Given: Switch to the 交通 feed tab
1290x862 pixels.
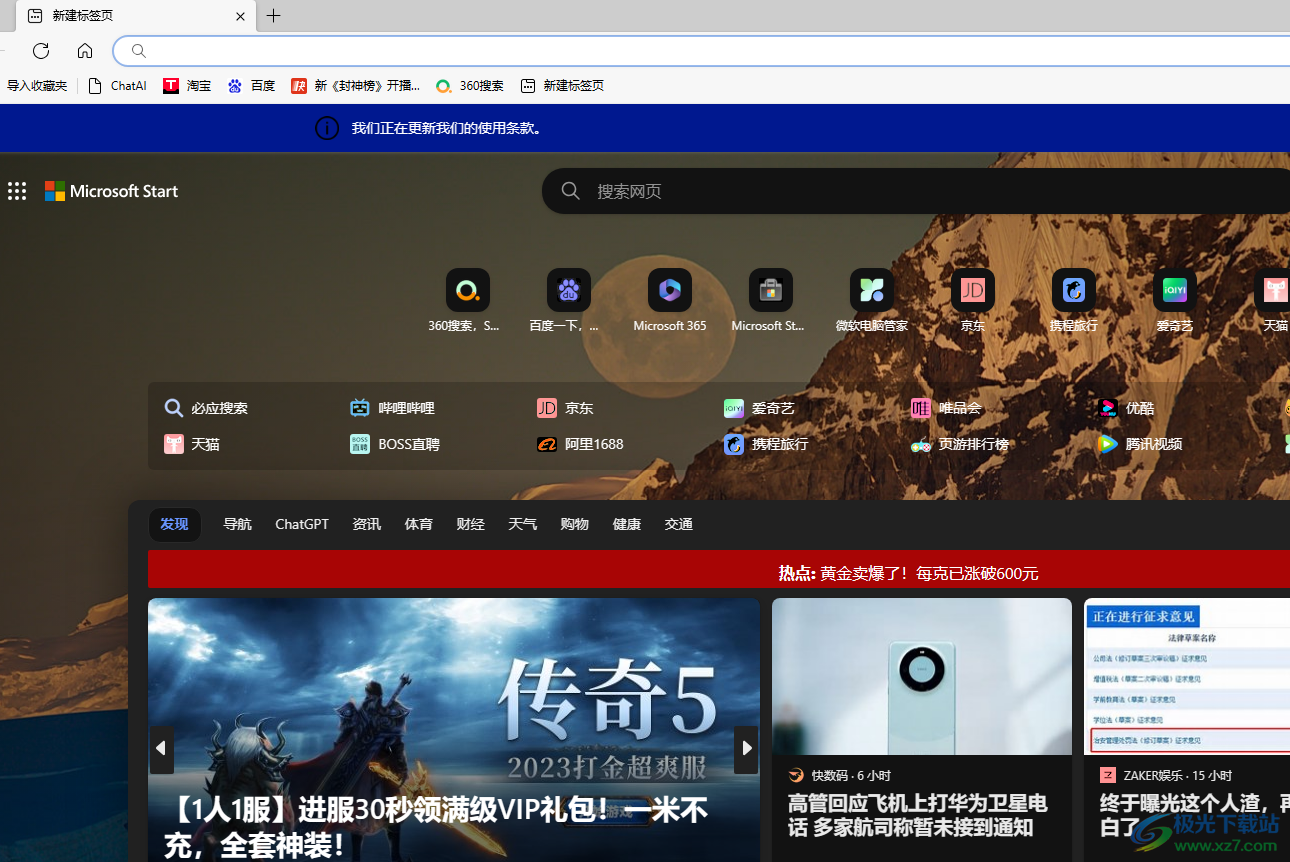Looking at the screenshot, I should coord(678,524).
